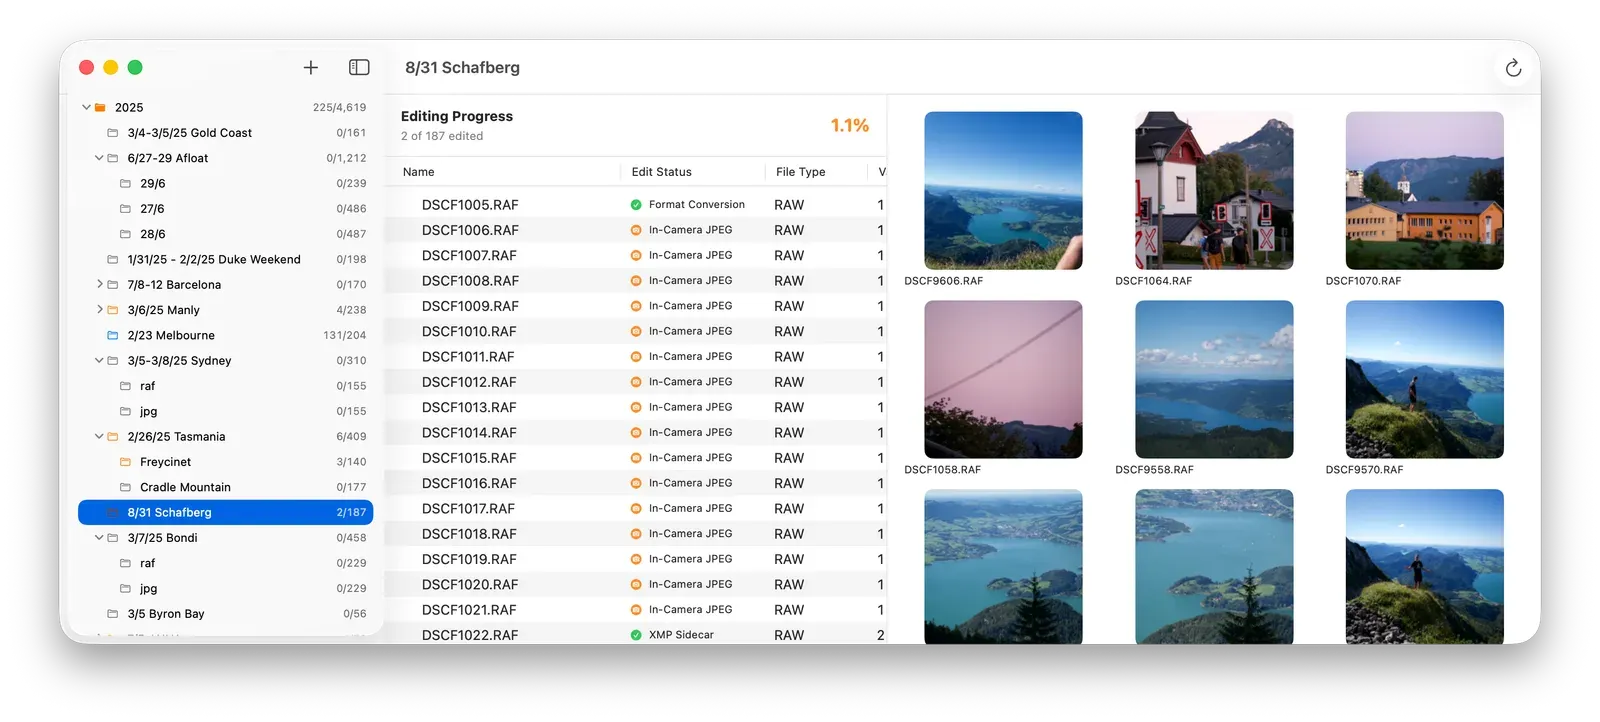The height and width of the screenshot is (722, 1600).
Task: Click the folder icon beside Duke Weekend
Action: pyautogui.click(x=113, y=260)
